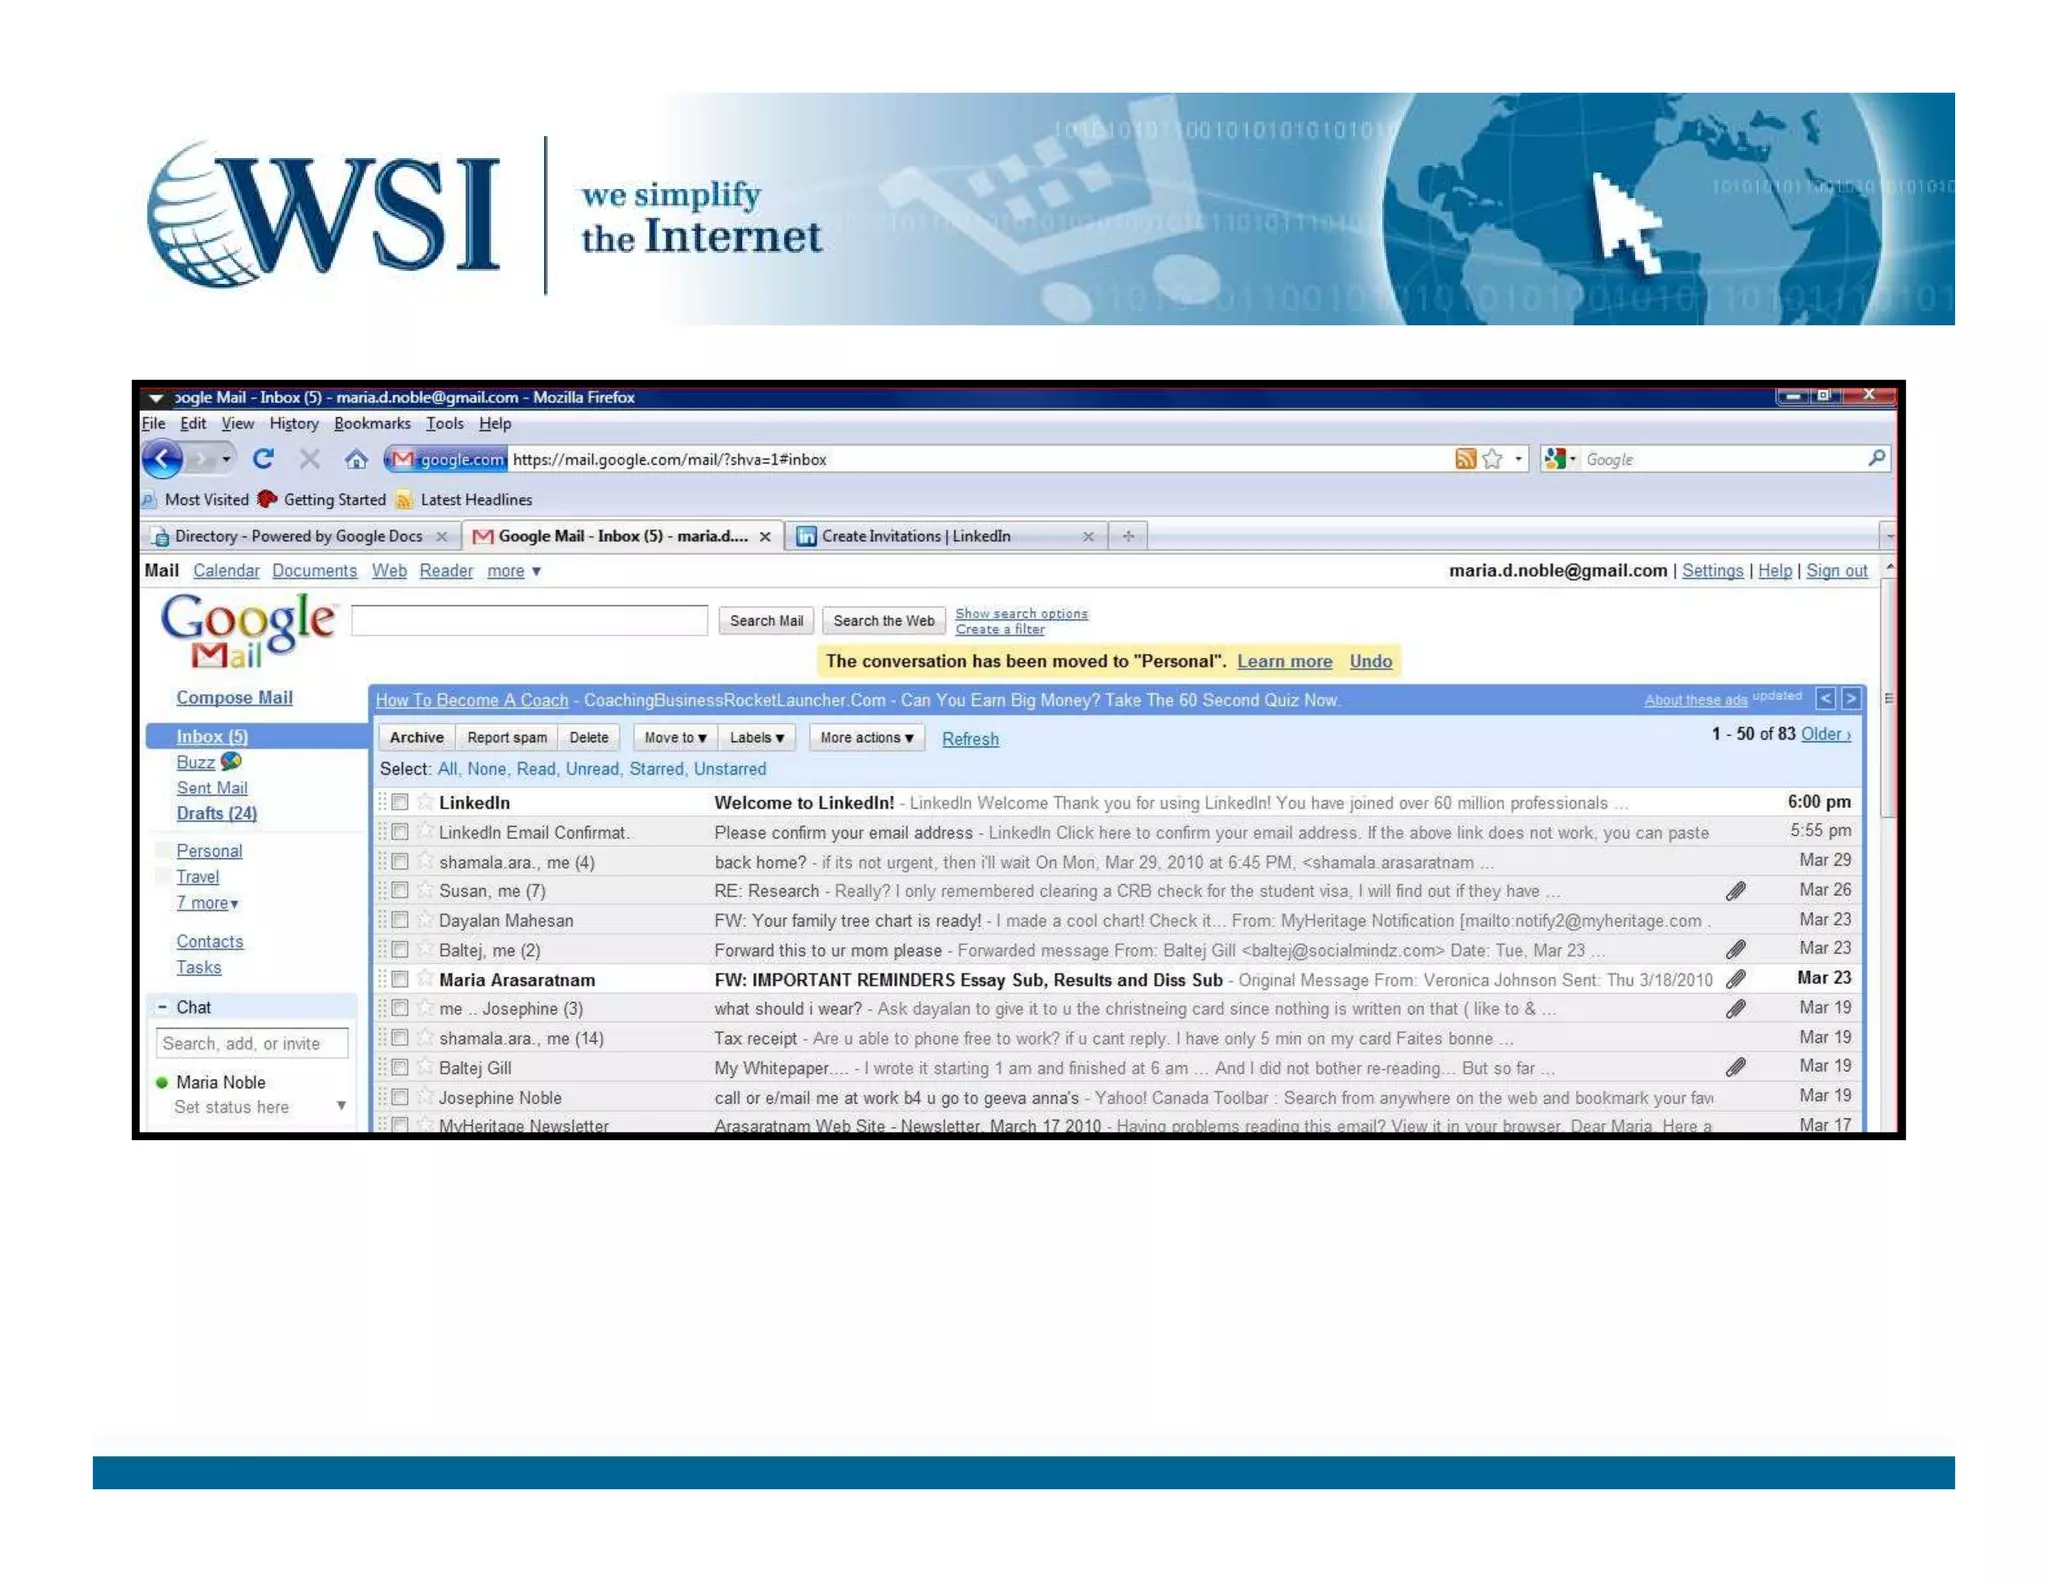This screenshot has width=2048, height=1582.
Task: Click the Undo link in notification
Action: pyautogui.click(x=1370, y=661)
